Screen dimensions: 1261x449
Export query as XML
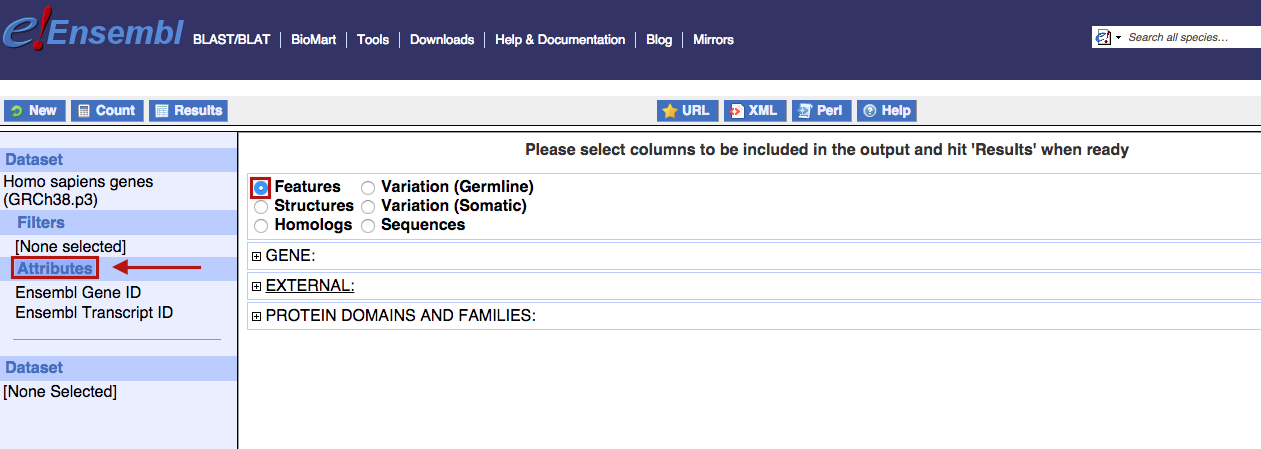(x=755, y=111)
